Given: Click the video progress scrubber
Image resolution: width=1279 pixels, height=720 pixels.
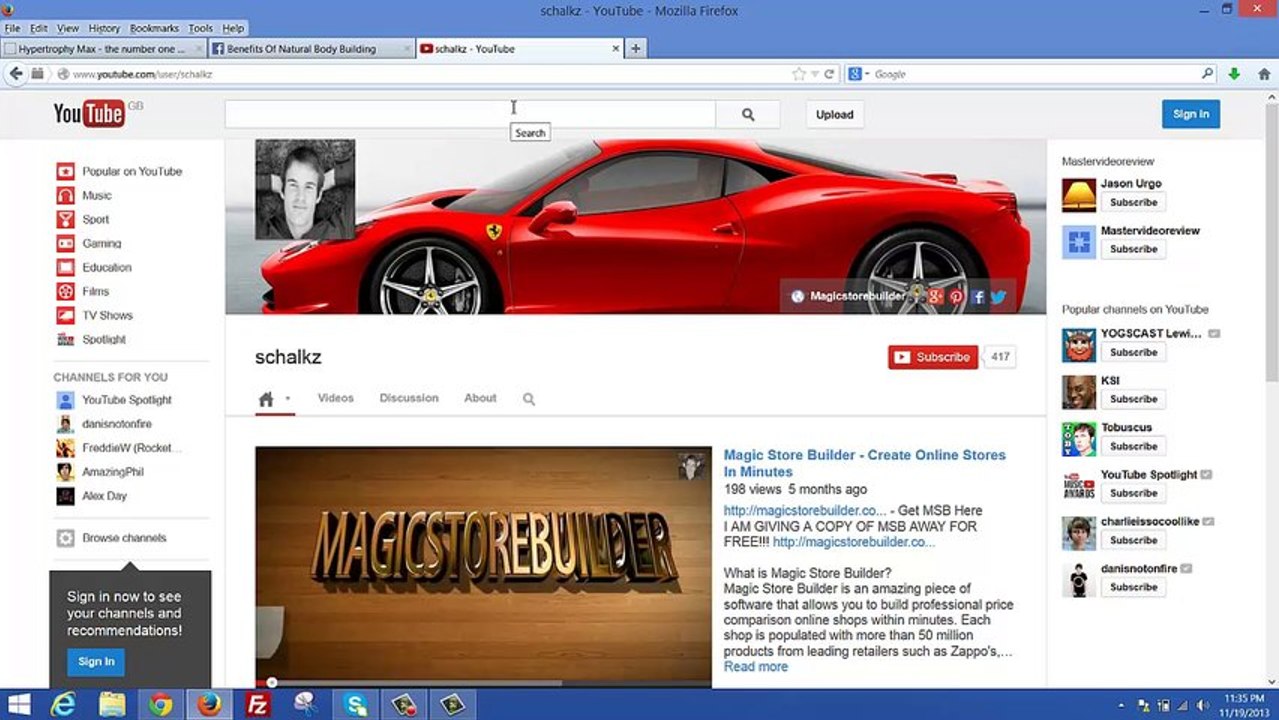Looking at the screenshot, I should click(x=271, y=683).
